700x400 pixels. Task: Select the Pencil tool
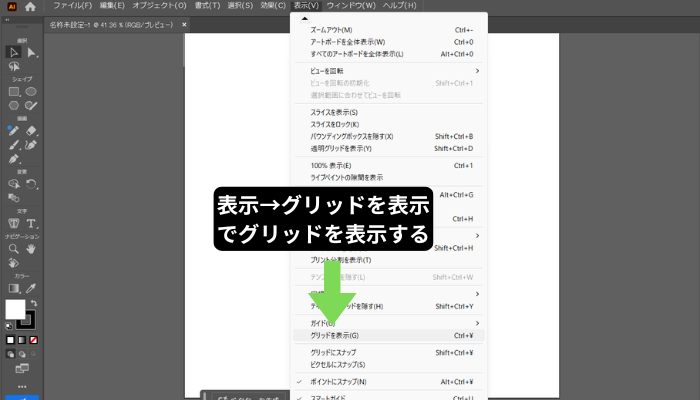13,130
